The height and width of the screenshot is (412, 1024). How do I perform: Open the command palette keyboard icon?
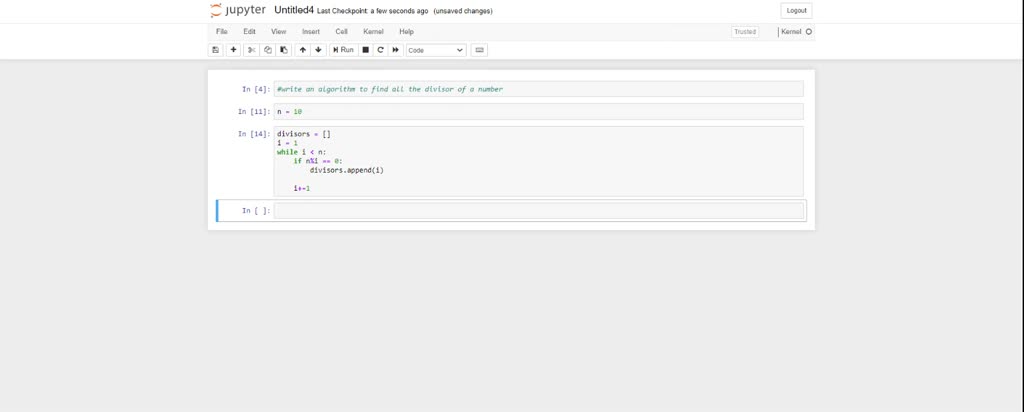tap(479, 50)
